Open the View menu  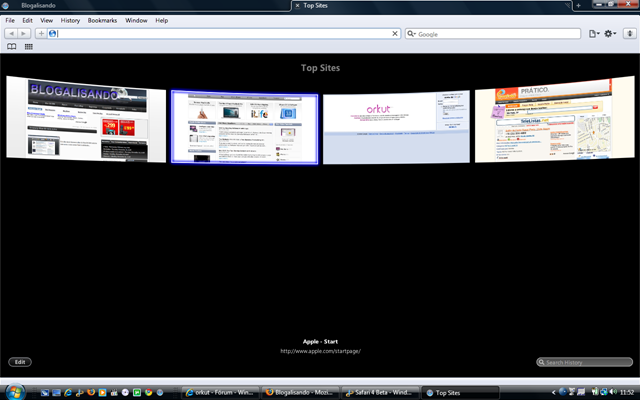point(46,20)
